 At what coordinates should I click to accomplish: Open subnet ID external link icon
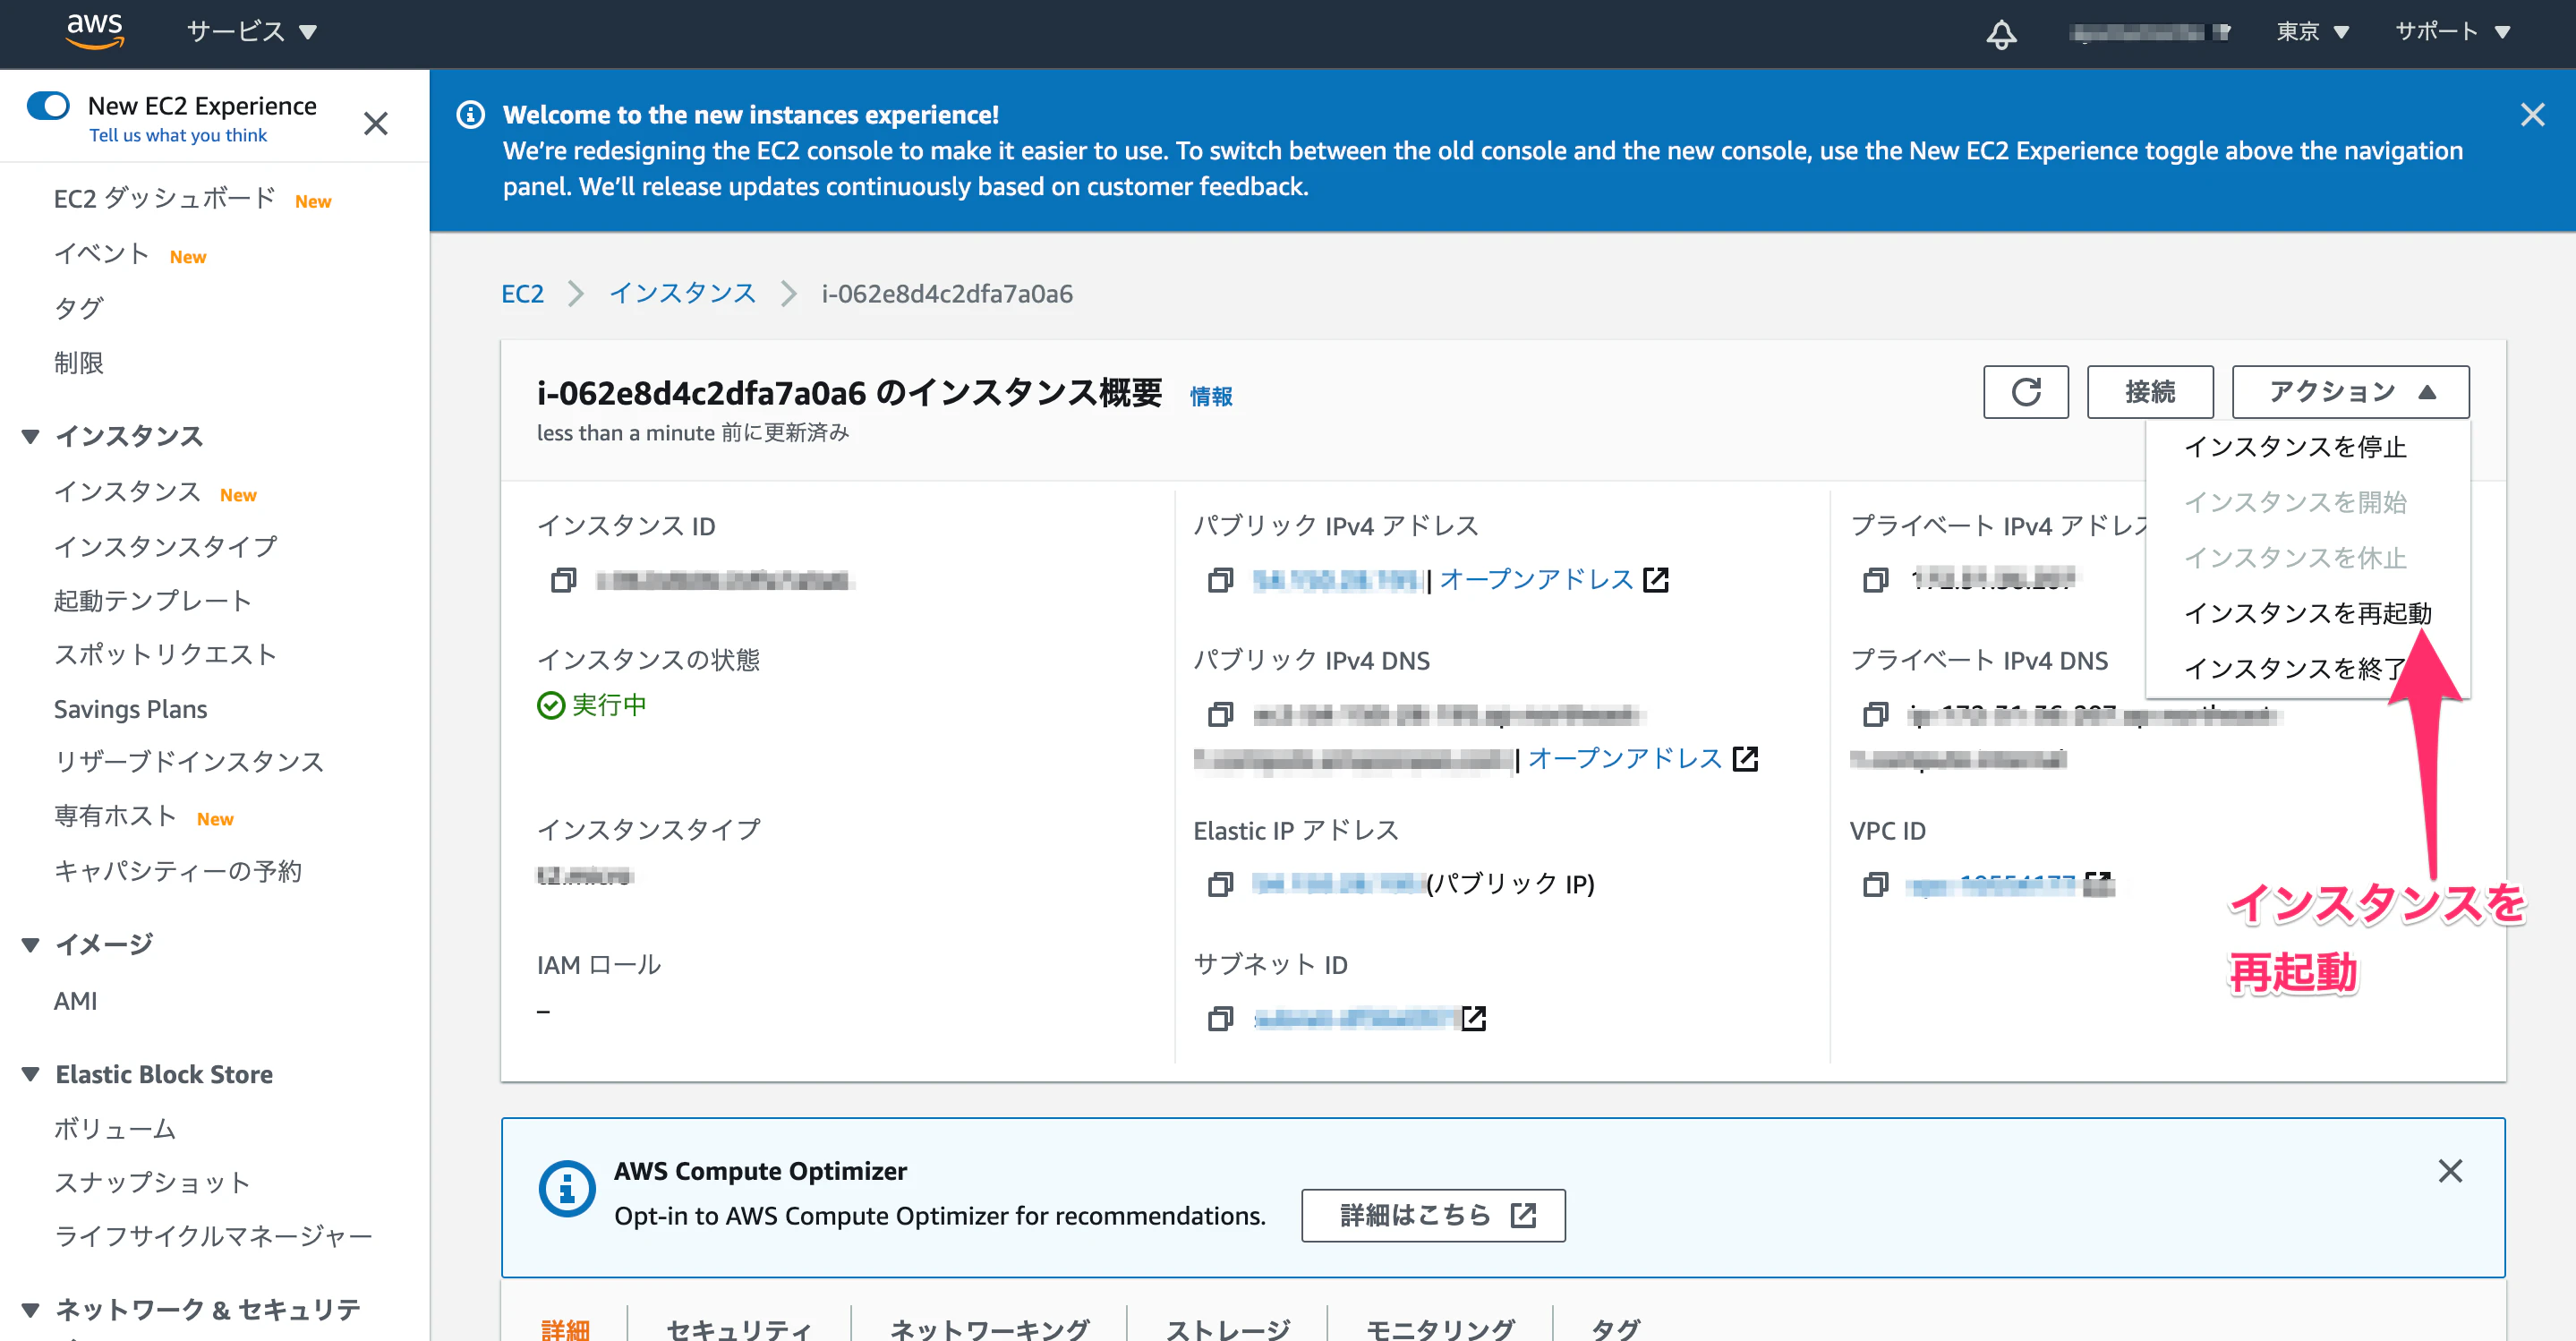click(1474, 1018)
